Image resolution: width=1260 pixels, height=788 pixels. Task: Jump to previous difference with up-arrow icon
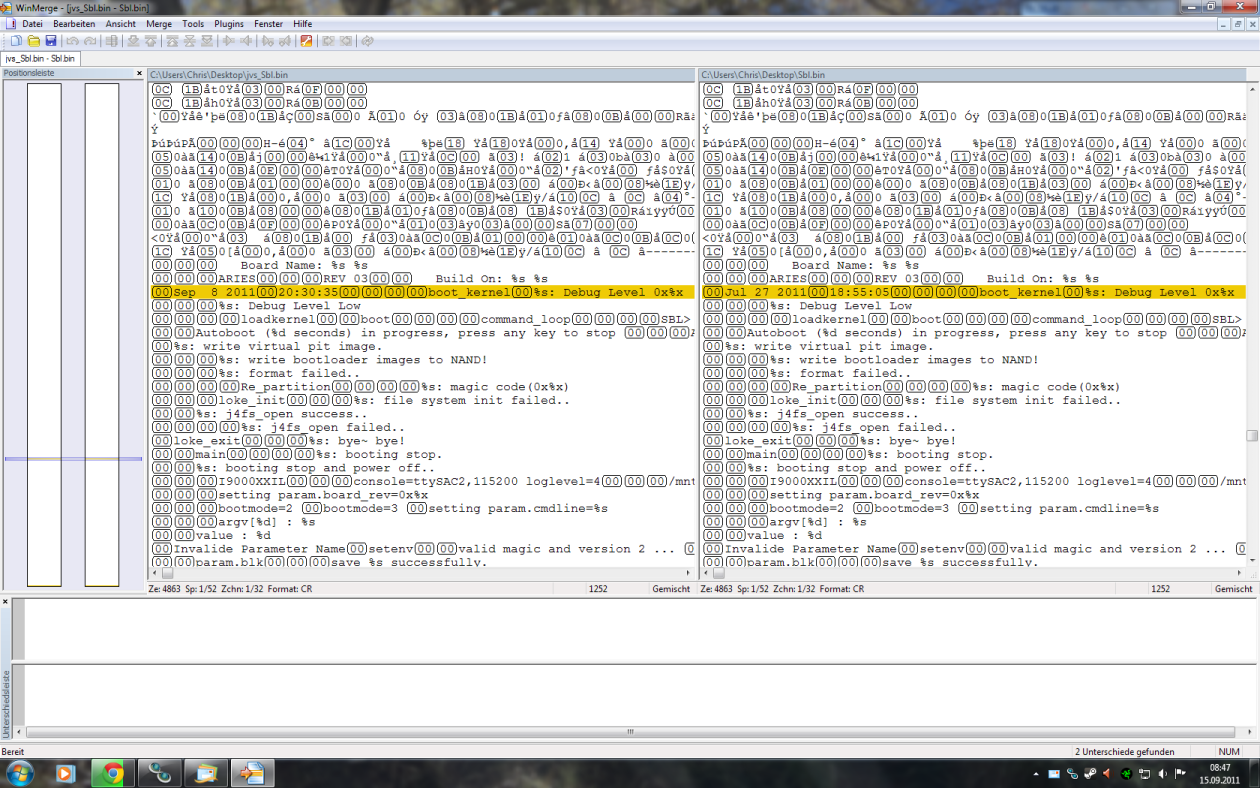click(x=151, y=41)
